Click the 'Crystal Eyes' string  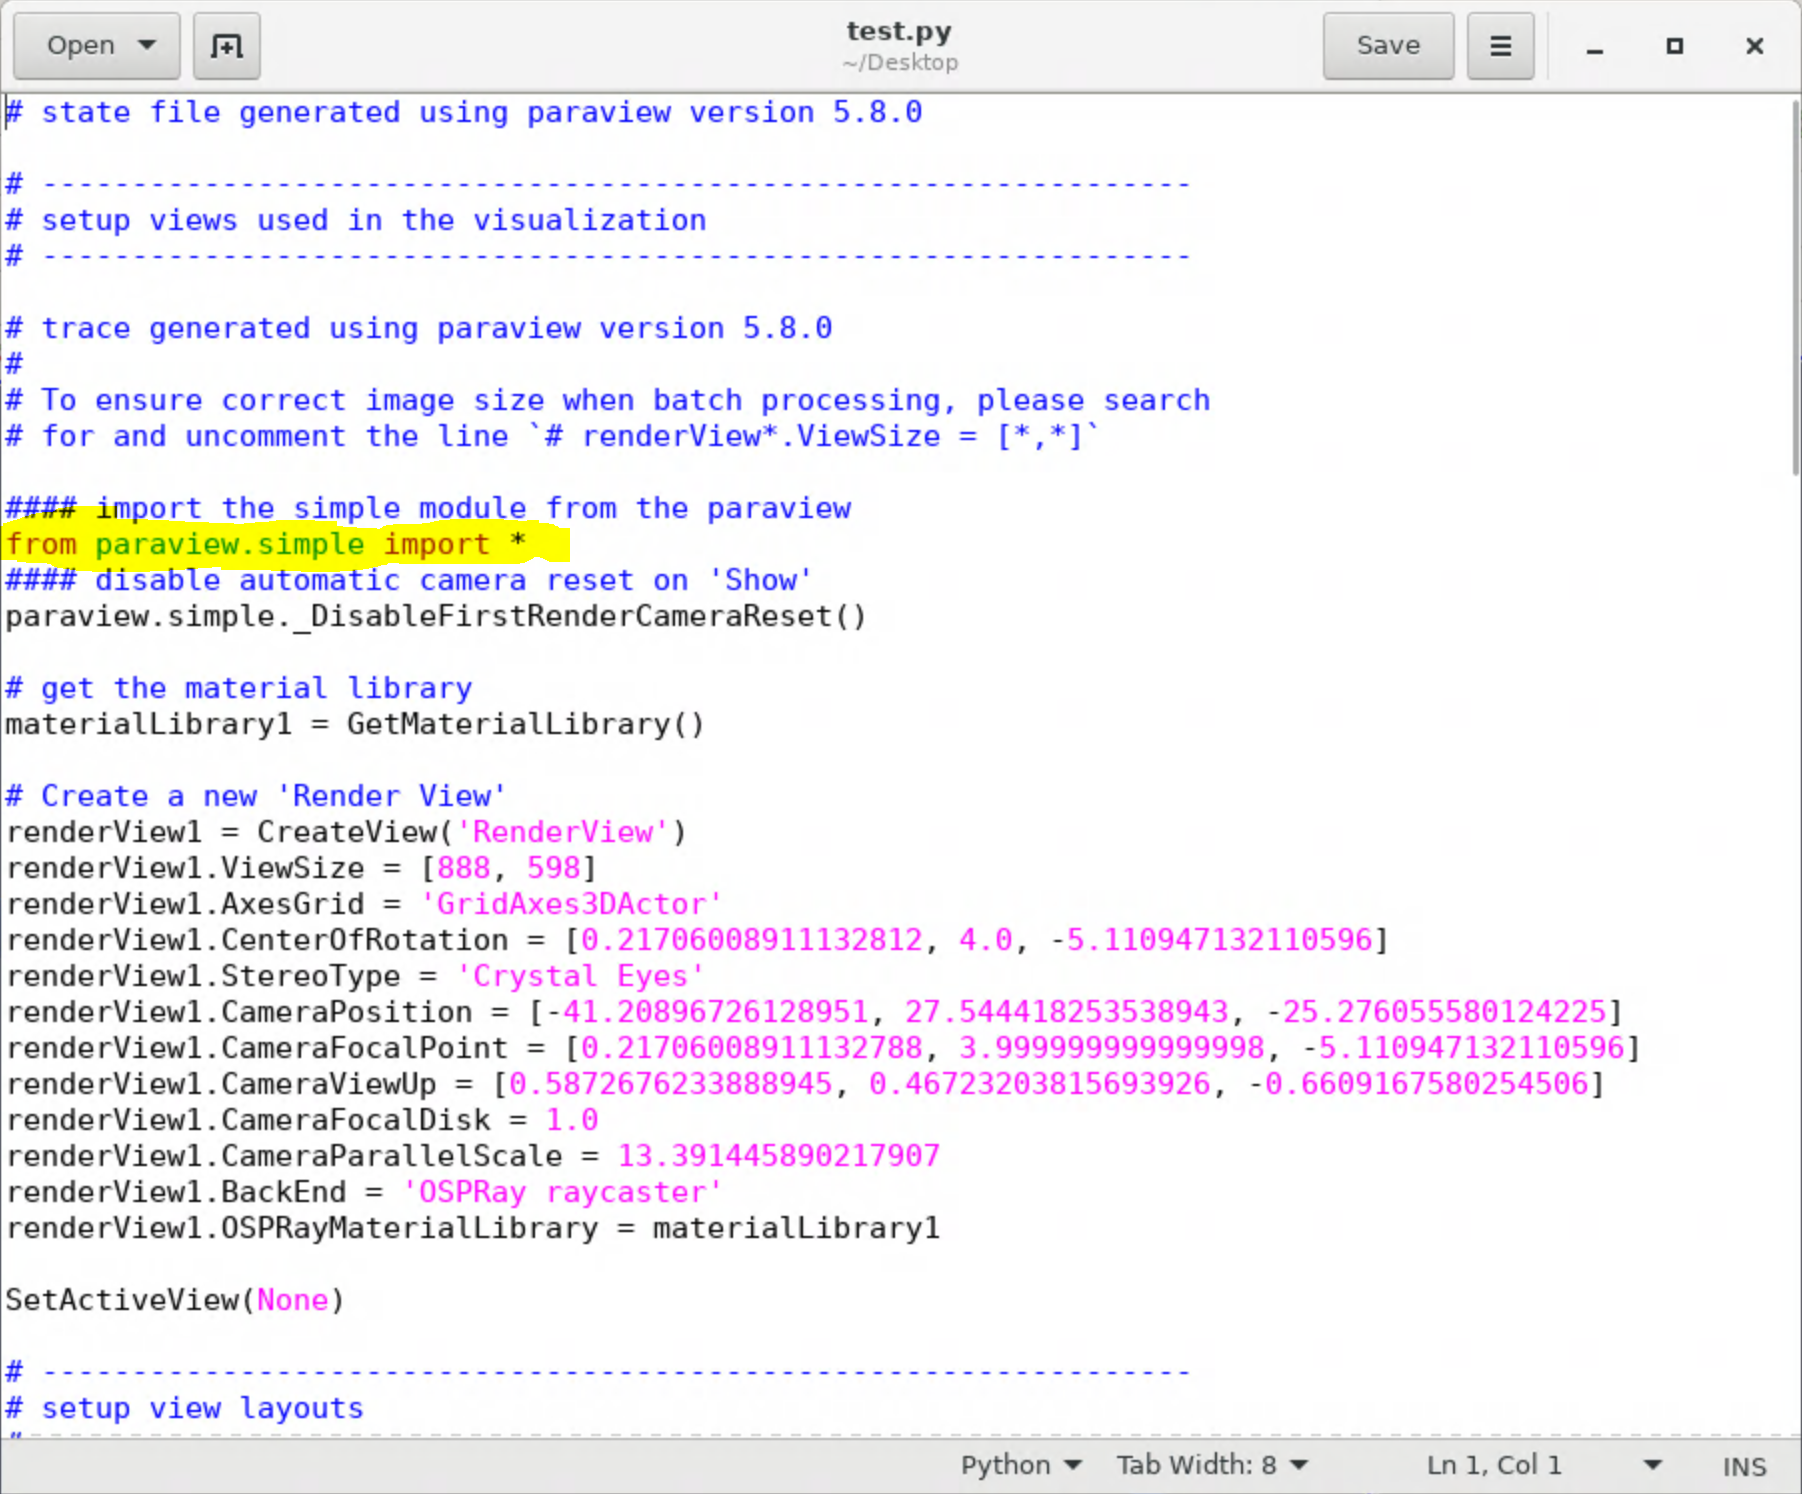point(580,976)
